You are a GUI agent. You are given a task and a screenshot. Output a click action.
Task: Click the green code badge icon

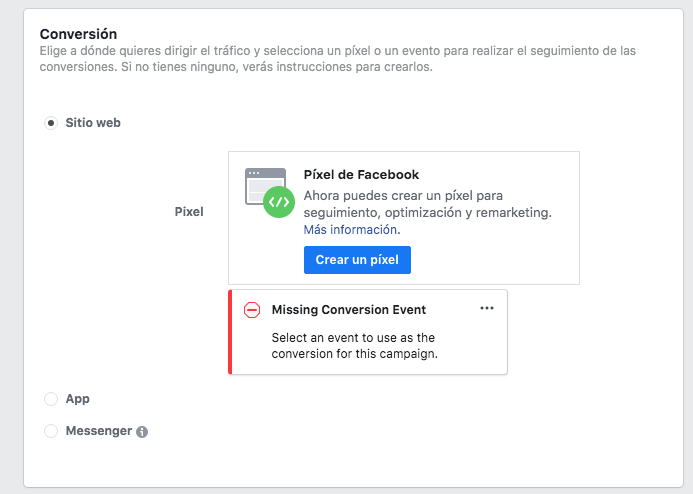(x=279, y=202)
